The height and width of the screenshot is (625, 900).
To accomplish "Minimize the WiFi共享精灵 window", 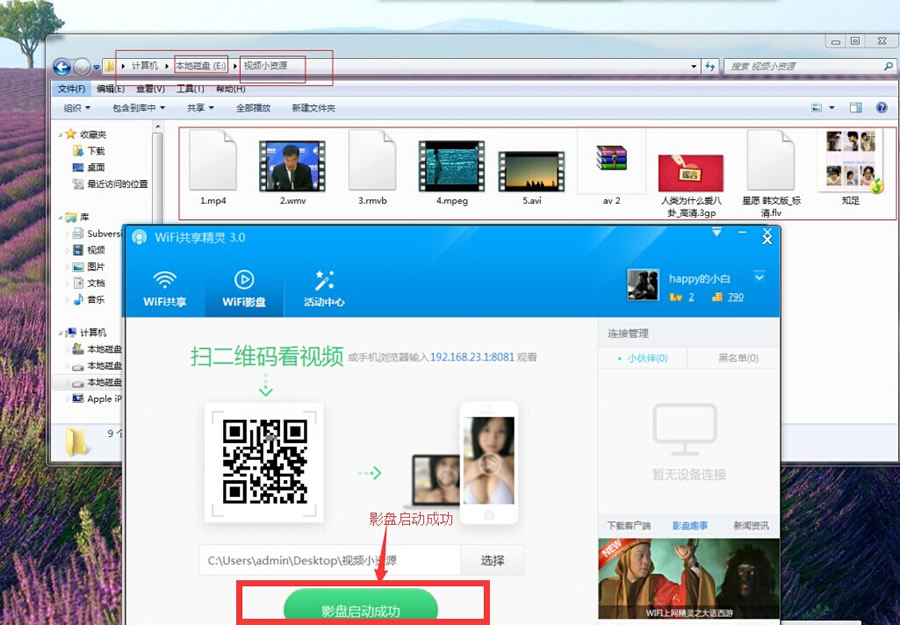I will click(742, 232).
